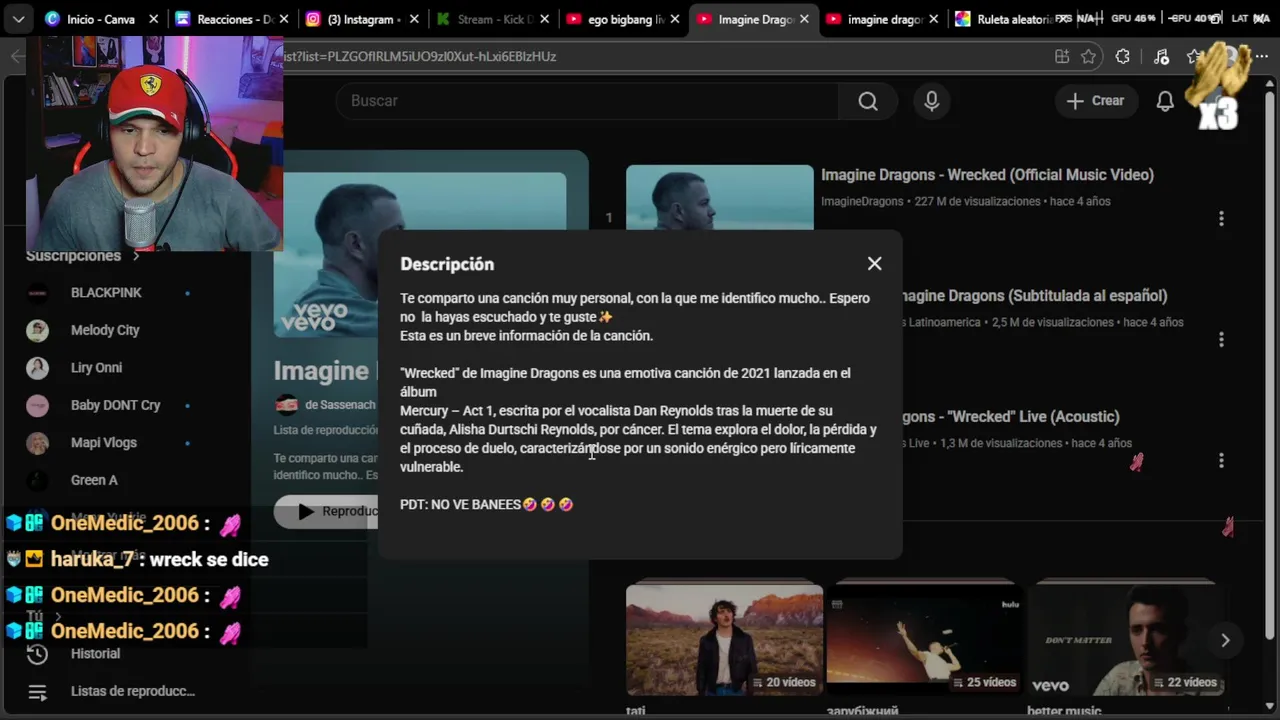Click the Imagine playlist title heading
Viewport: 1280px width, 720px height.
click(322, 371)
